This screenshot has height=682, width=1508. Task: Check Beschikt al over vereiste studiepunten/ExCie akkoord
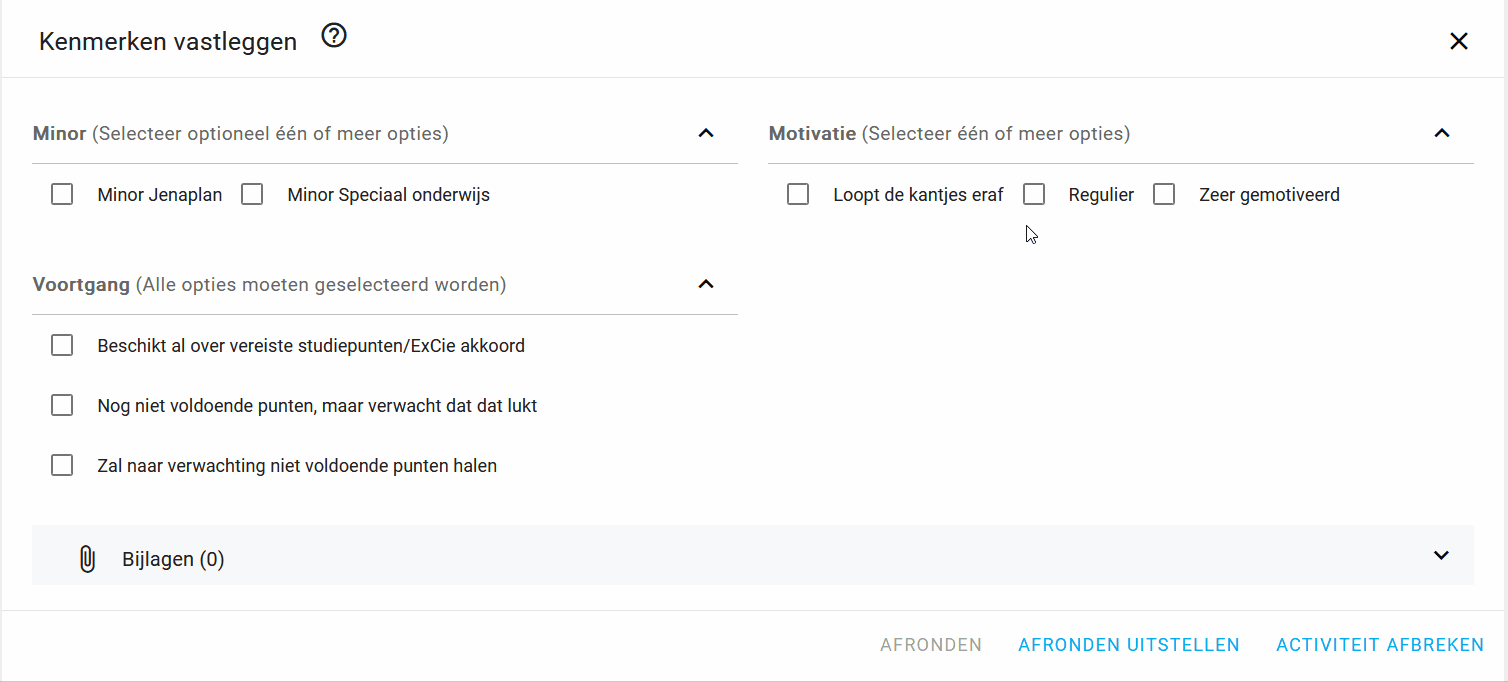(x=61, y=344)
